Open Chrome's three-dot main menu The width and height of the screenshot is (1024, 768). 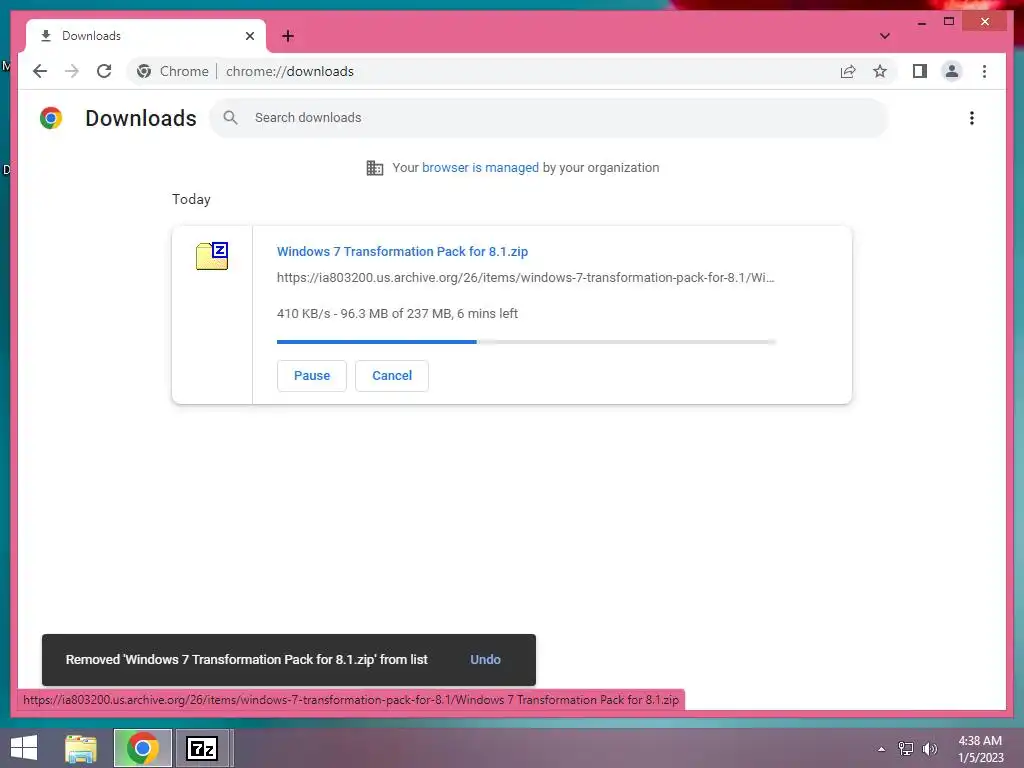pos(984,71)
